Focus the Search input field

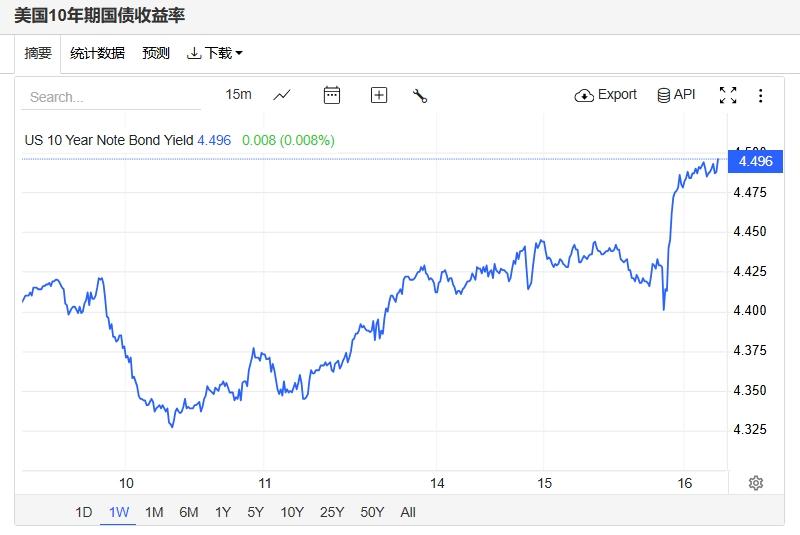coord(111,97)
